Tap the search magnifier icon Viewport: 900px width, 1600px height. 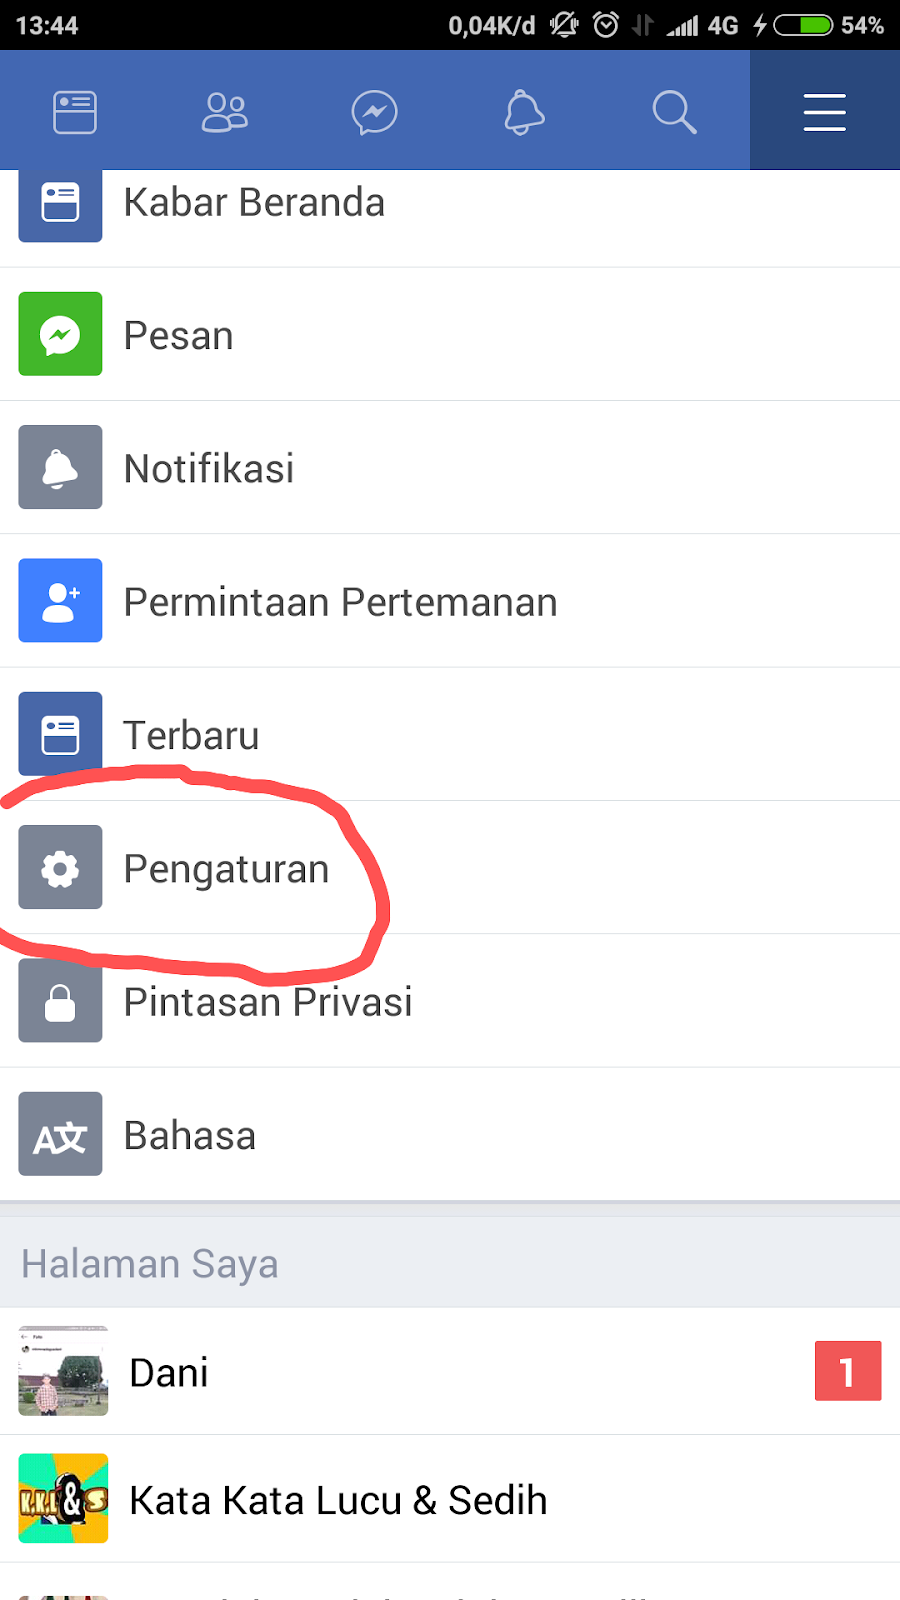(674, 112)
